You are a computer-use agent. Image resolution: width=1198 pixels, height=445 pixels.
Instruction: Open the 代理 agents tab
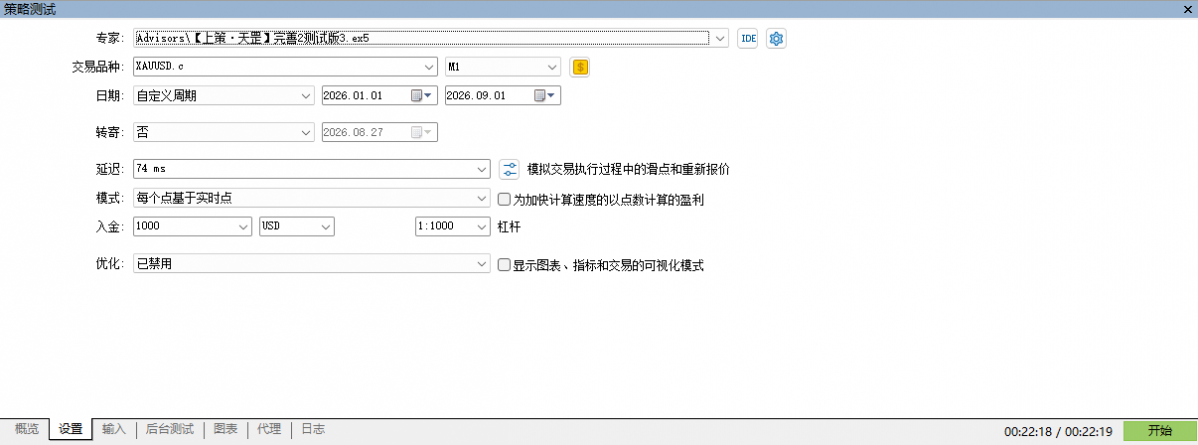click(x=269, y=429)
